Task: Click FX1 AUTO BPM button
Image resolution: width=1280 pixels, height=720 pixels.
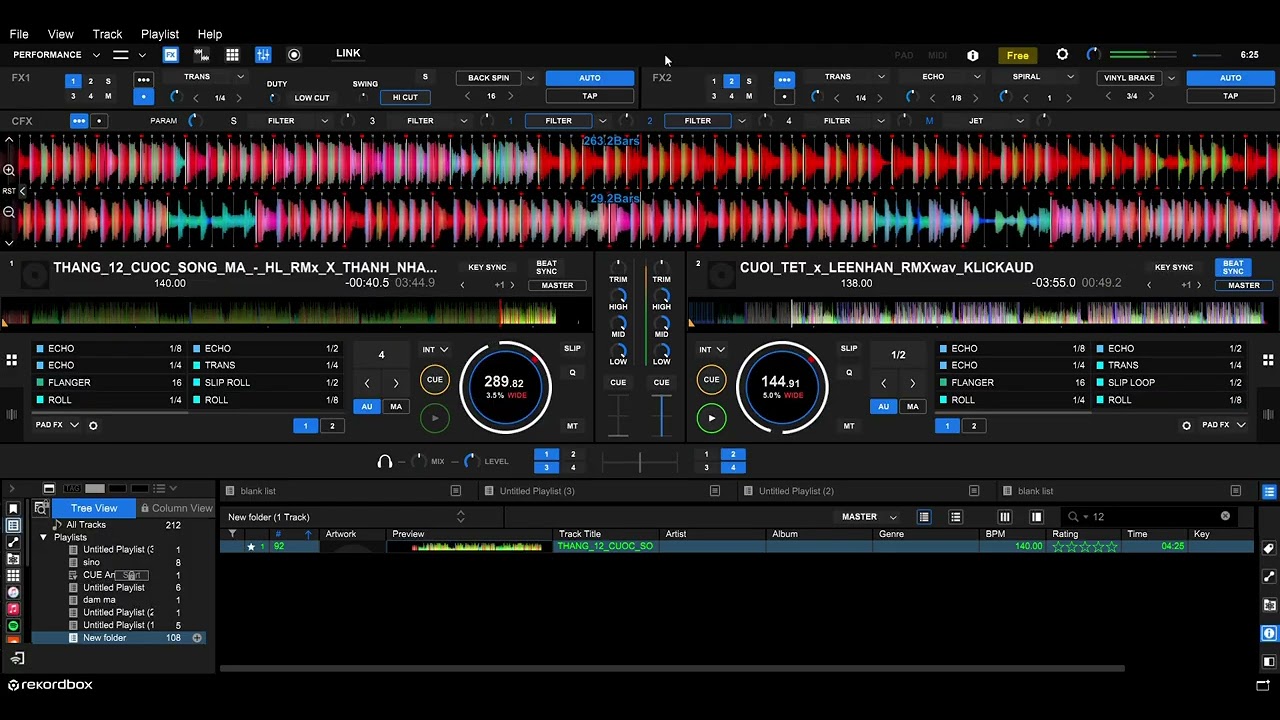Action: pos(590,78)
